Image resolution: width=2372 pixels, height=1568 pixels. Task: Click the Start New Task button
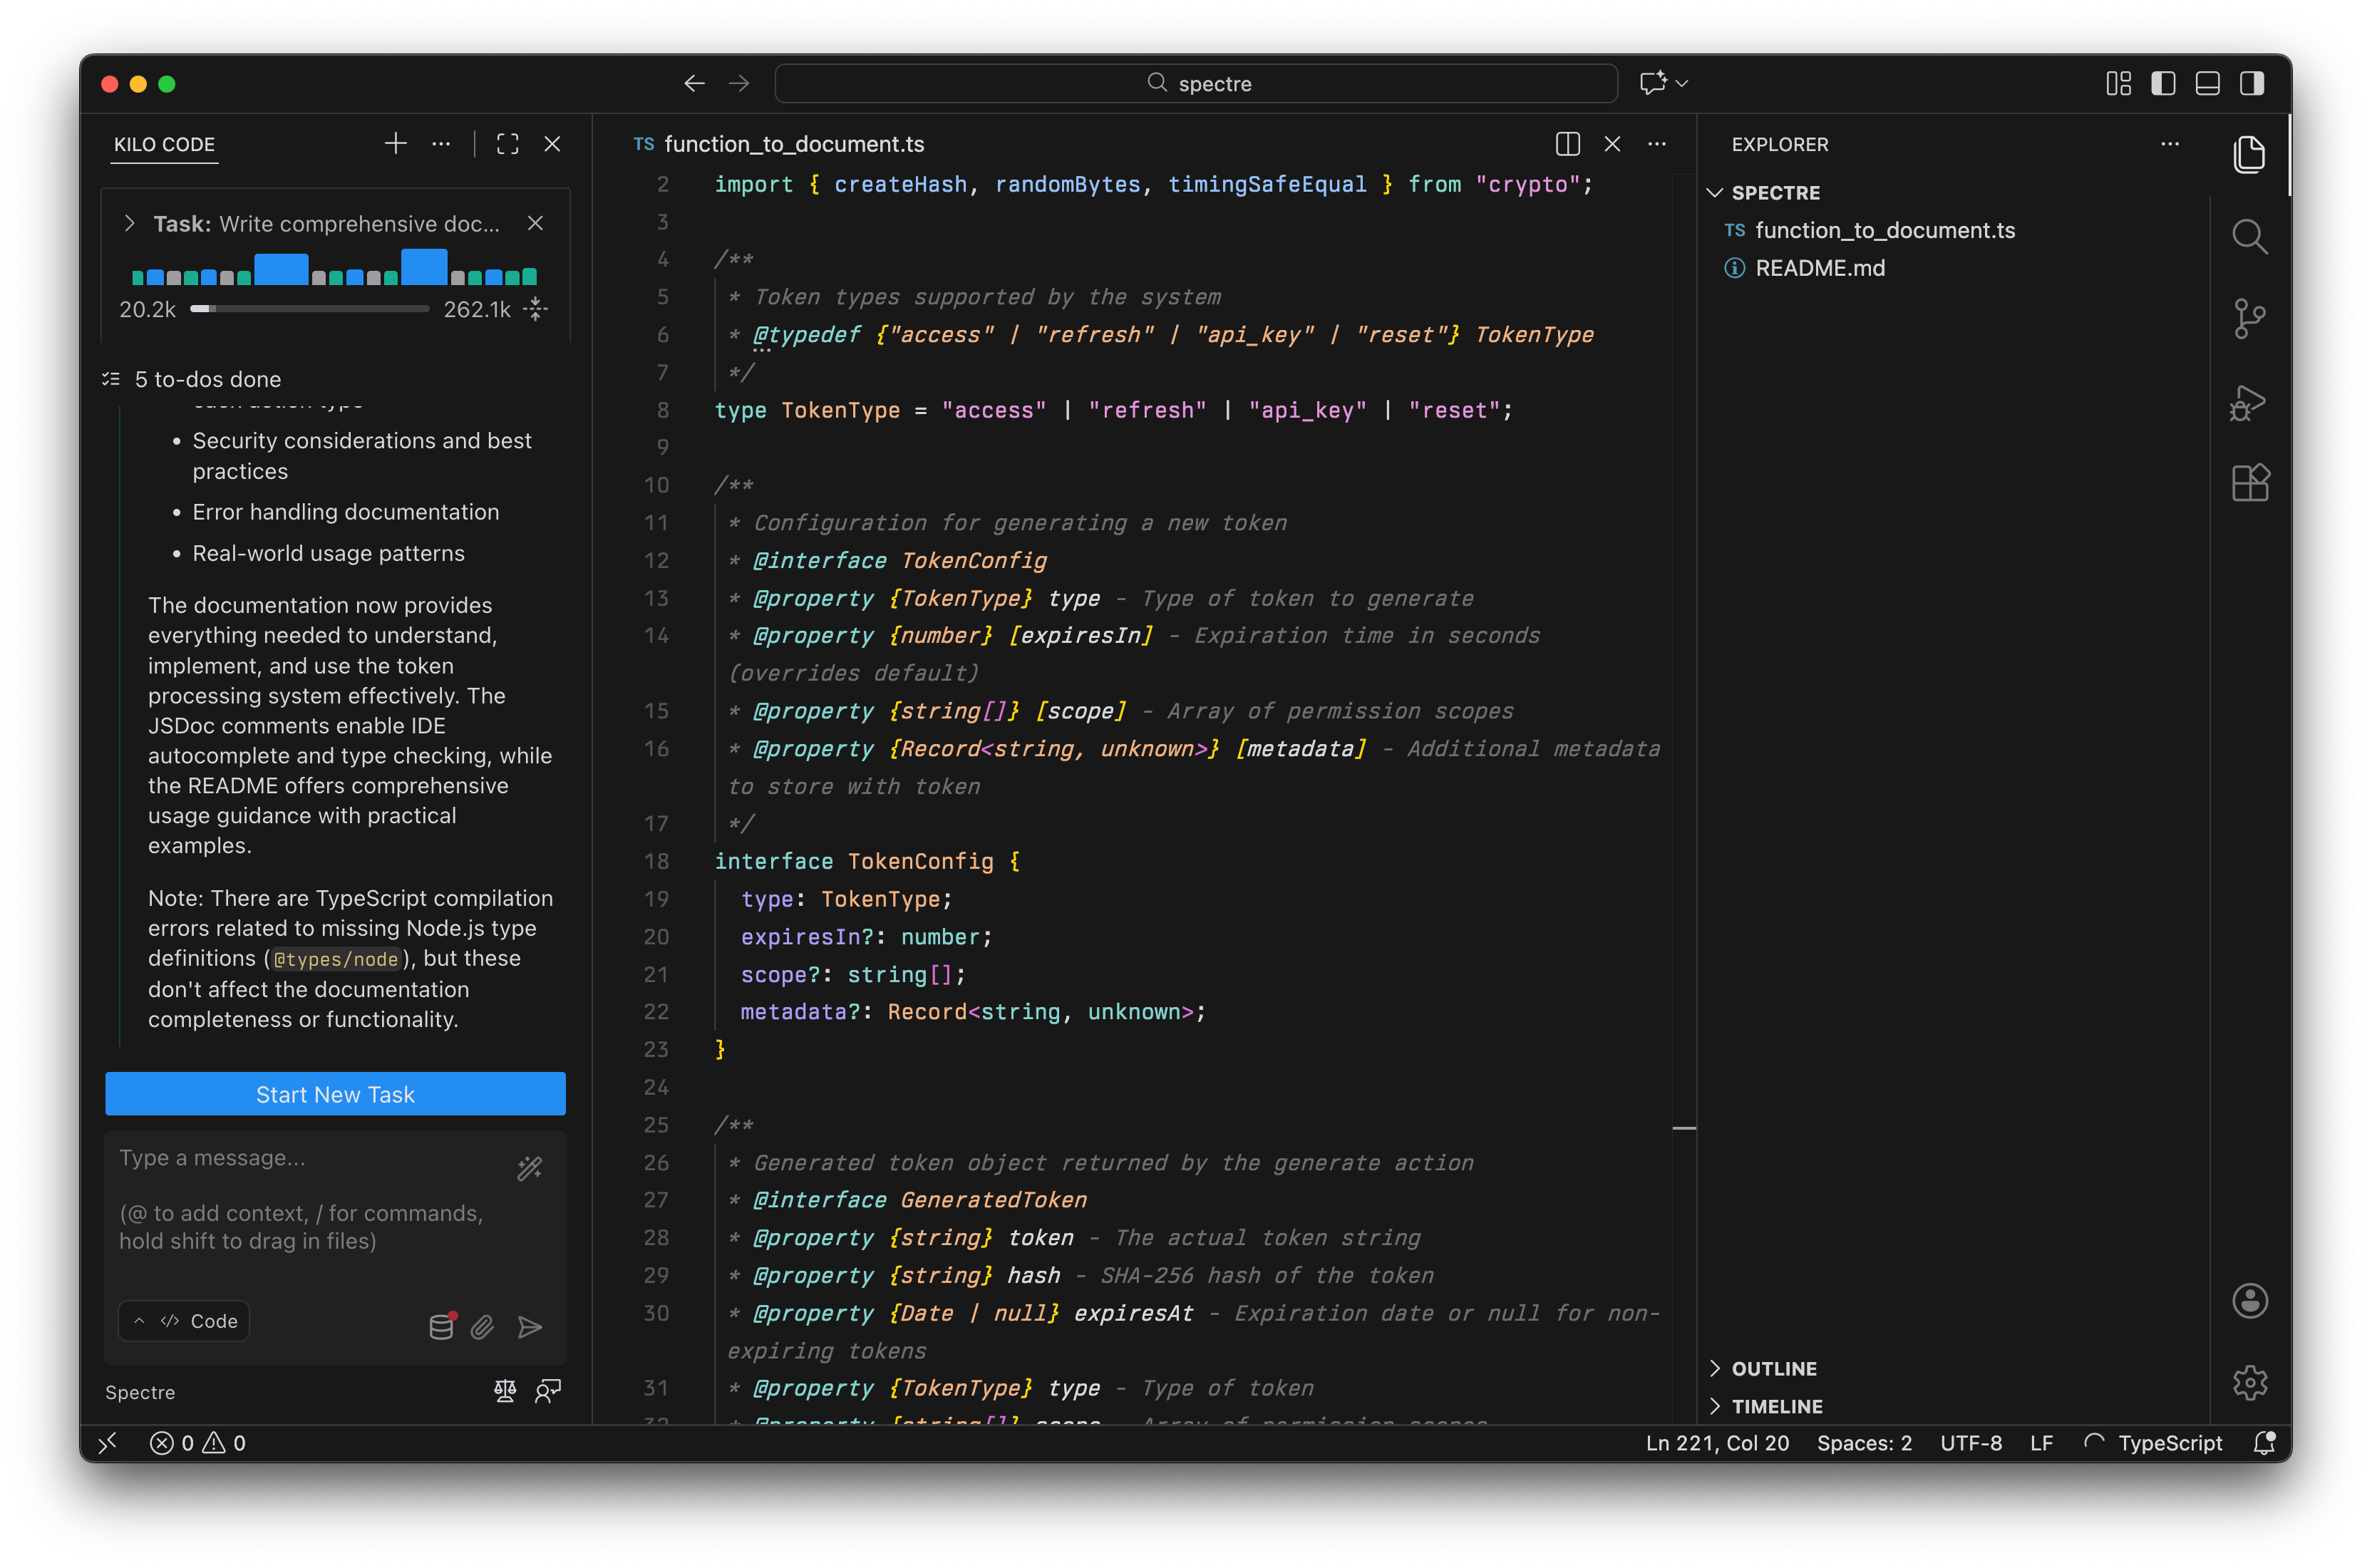[x=335, y=1094]
